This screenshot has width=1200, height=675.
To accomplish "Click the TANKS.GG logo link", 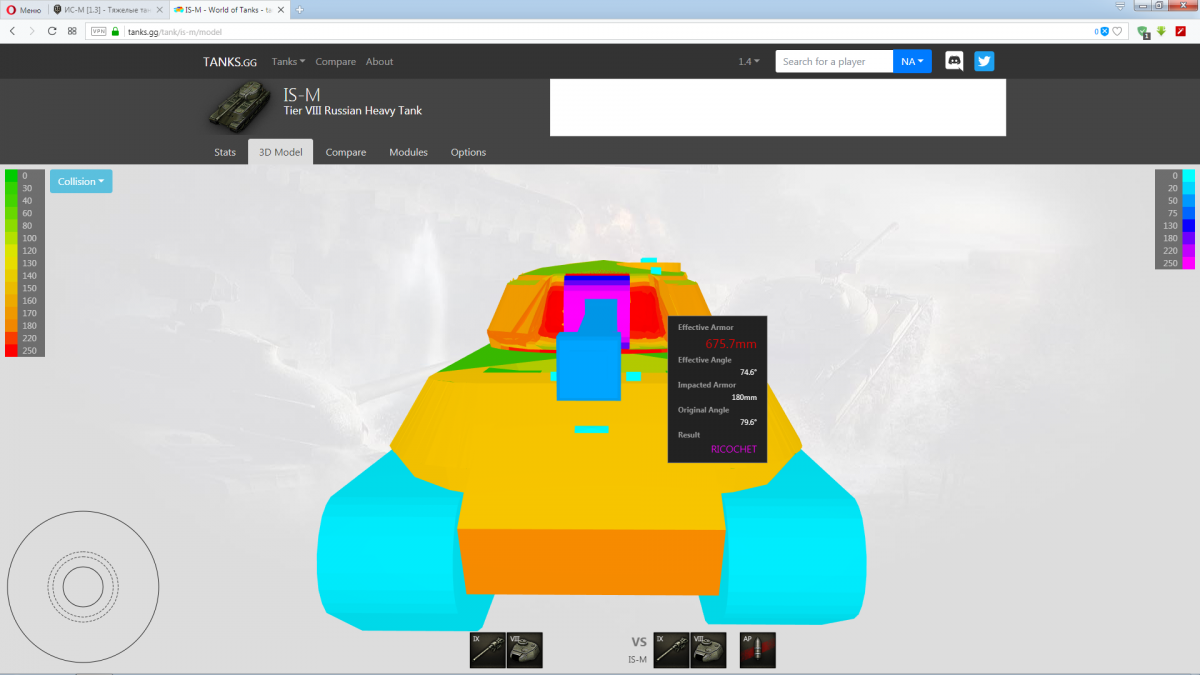I will click(x=230, y=61).
